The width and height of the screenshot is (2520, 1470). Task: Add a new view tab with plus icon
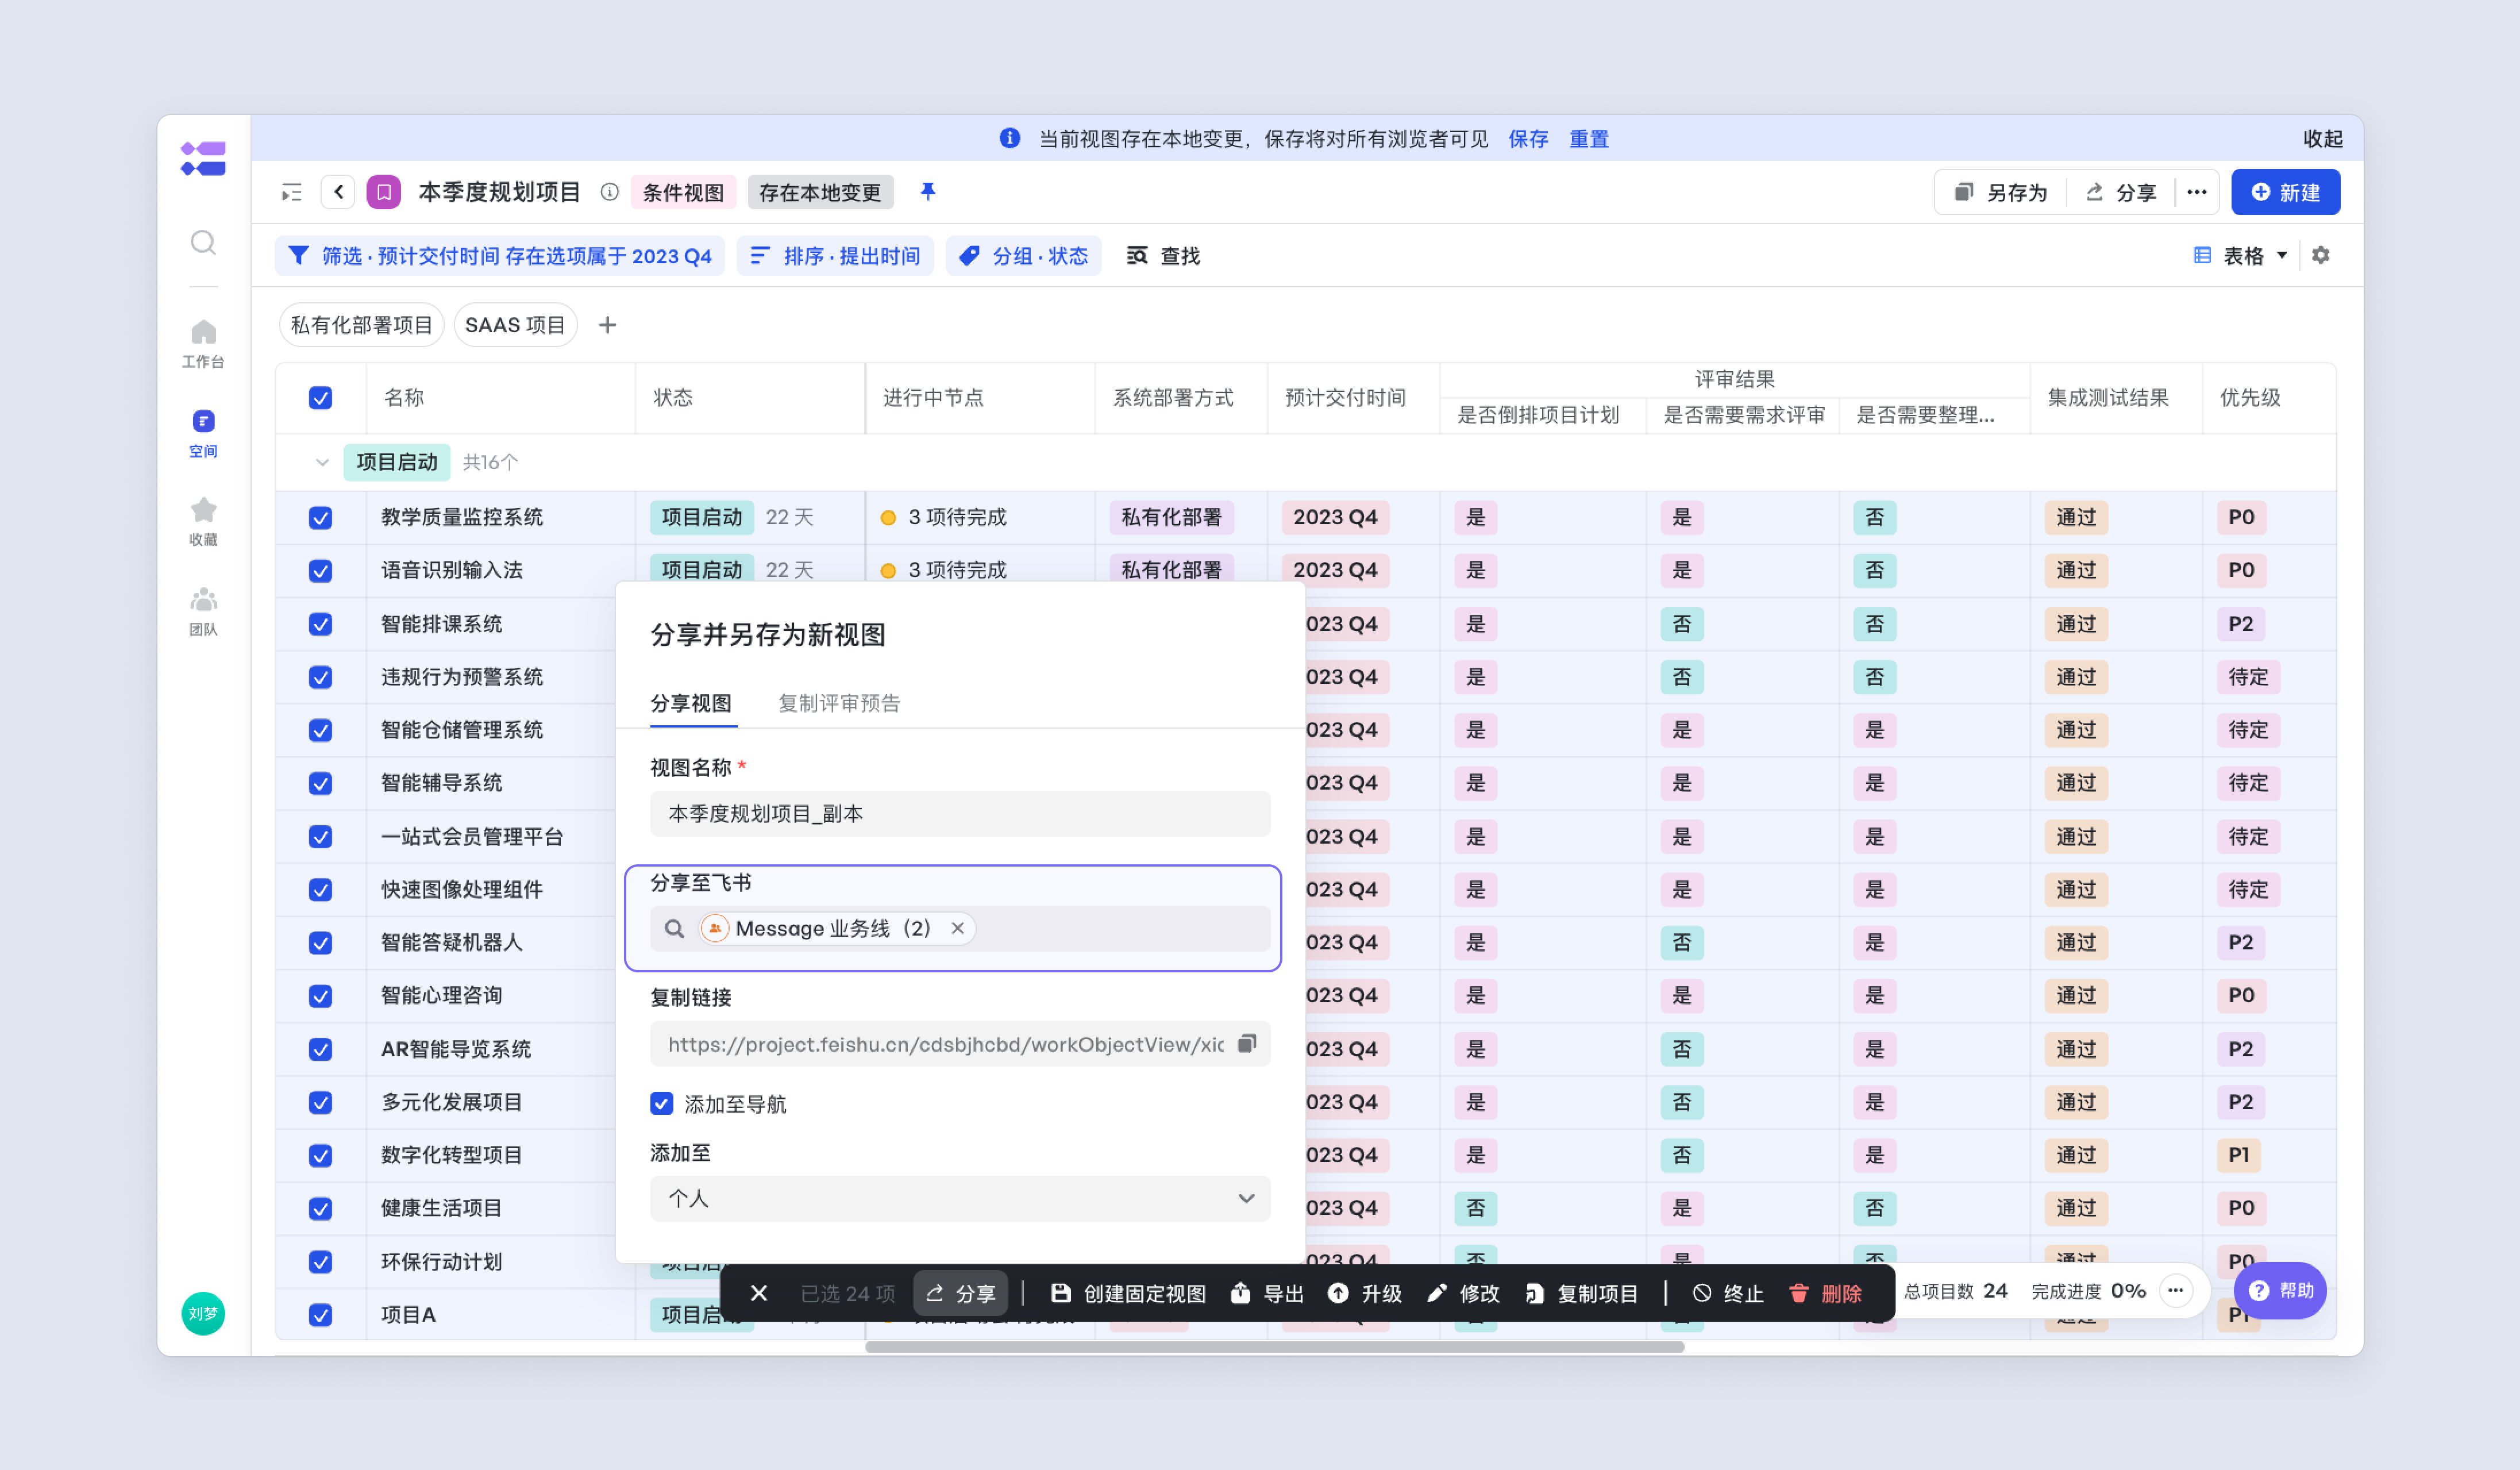(x=607, y=325)
